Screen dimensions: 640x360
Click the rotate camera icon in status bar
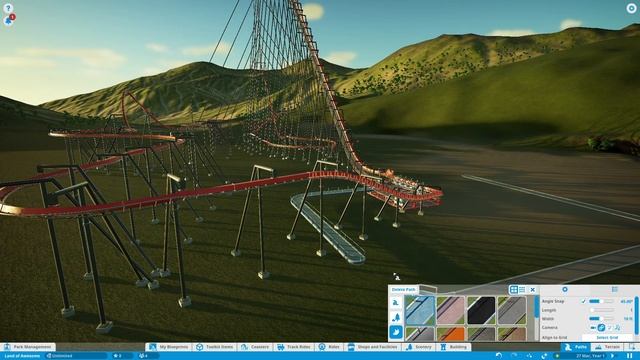[544, 356]
